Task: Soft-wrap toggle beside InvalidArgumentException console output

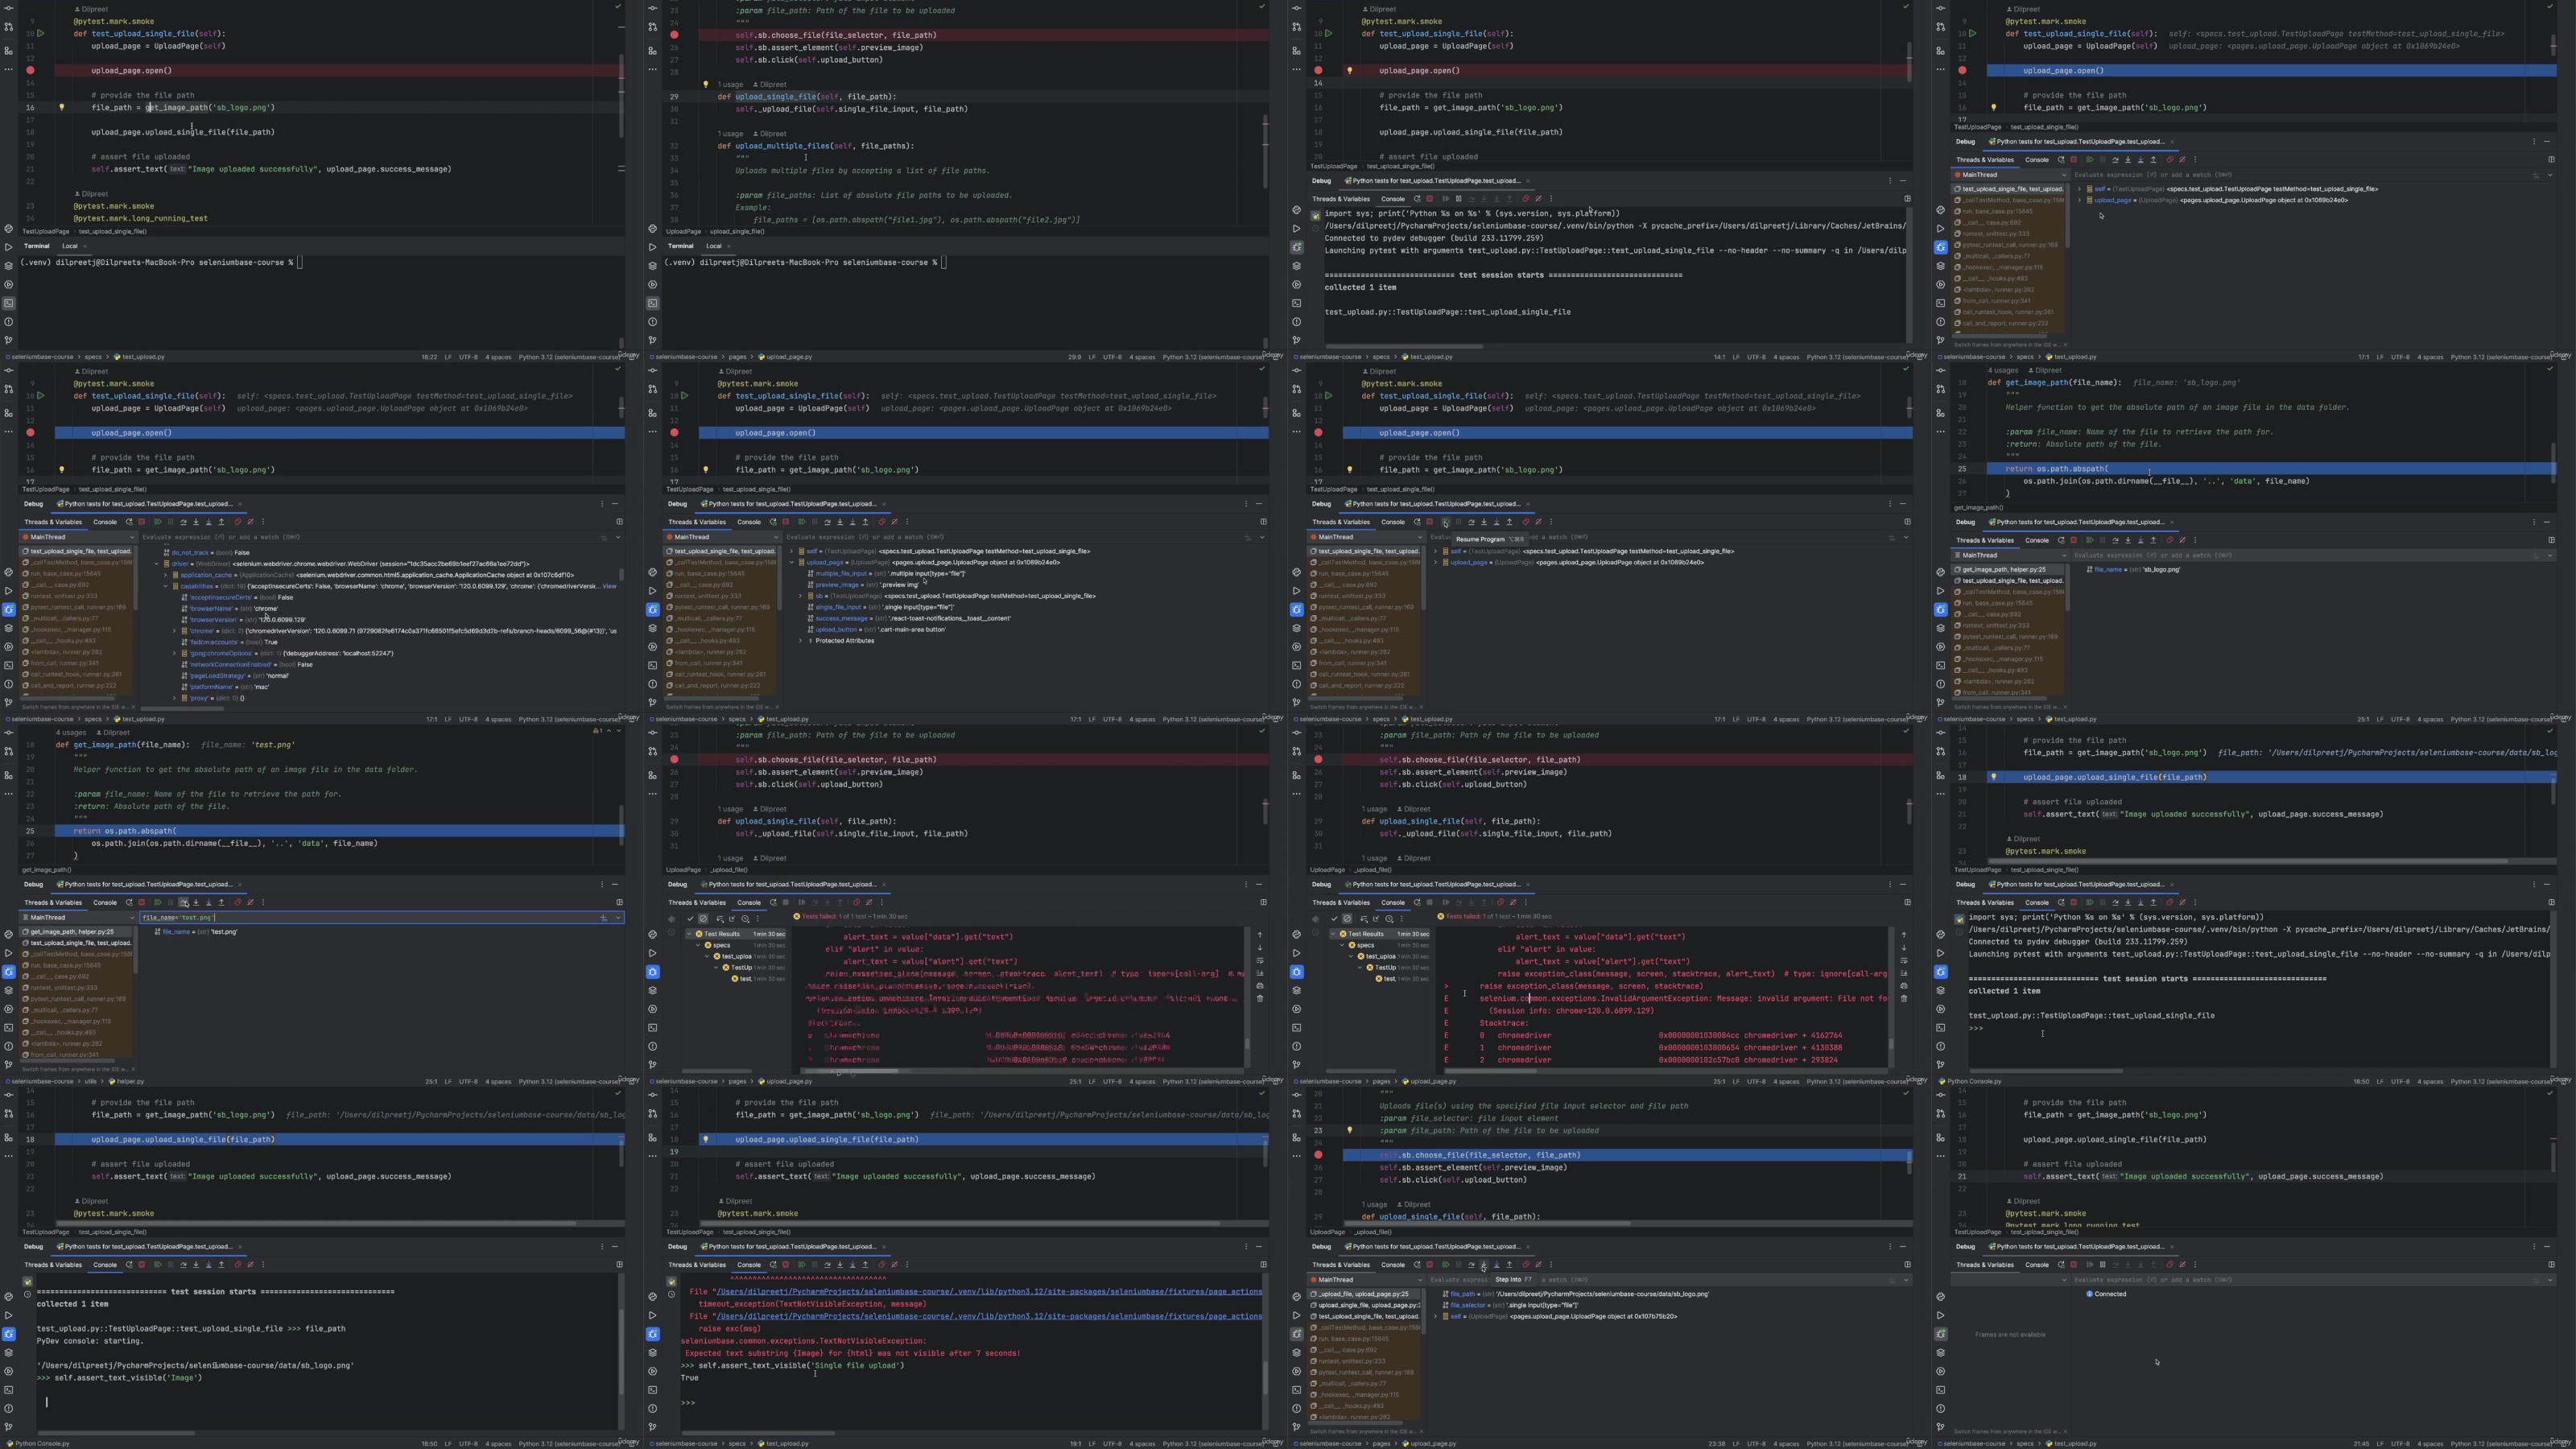Action: (1904, 961)
